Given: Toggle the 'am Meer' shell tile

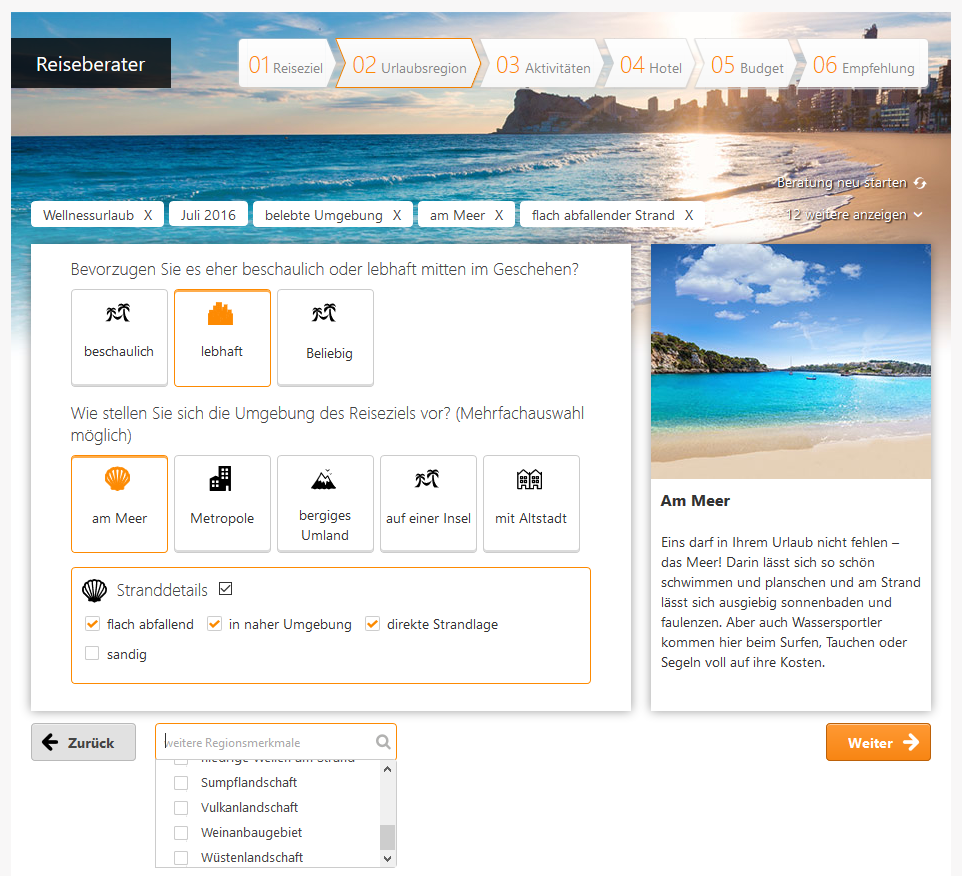Looking at the screenshot, I should [x=119, y=504].
